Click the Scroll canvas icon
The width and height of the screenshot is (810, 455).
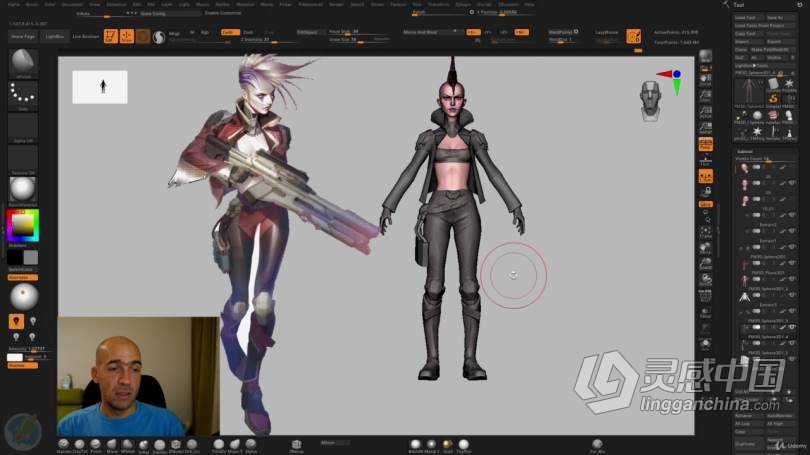pos(705,80)
